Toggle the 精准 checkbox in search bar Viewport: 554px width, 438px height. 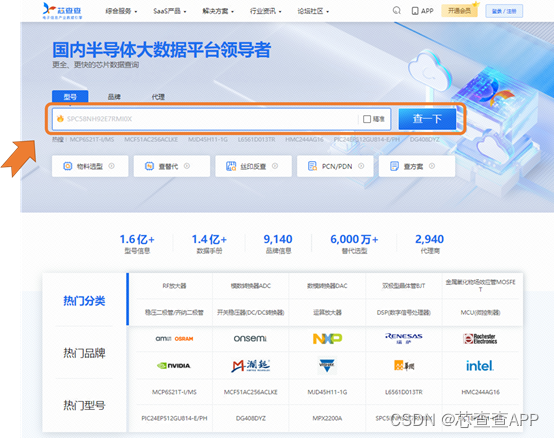tap(367, 119)
